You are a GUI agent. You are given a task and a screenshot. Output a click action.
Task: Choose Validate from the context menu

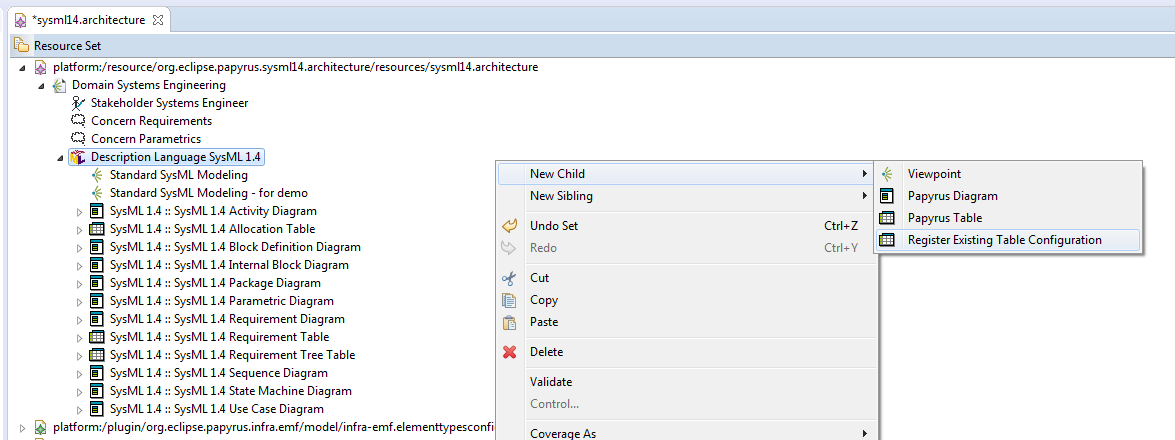tap(686, 382)
